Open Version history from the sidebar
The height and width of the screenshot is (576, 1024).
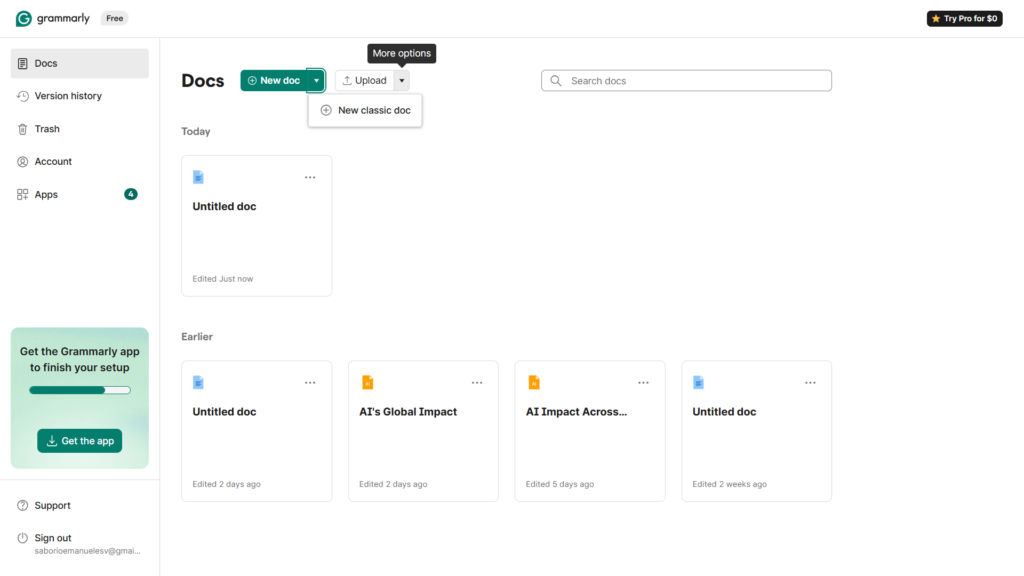pyautogui.click(x=80, y=96)
